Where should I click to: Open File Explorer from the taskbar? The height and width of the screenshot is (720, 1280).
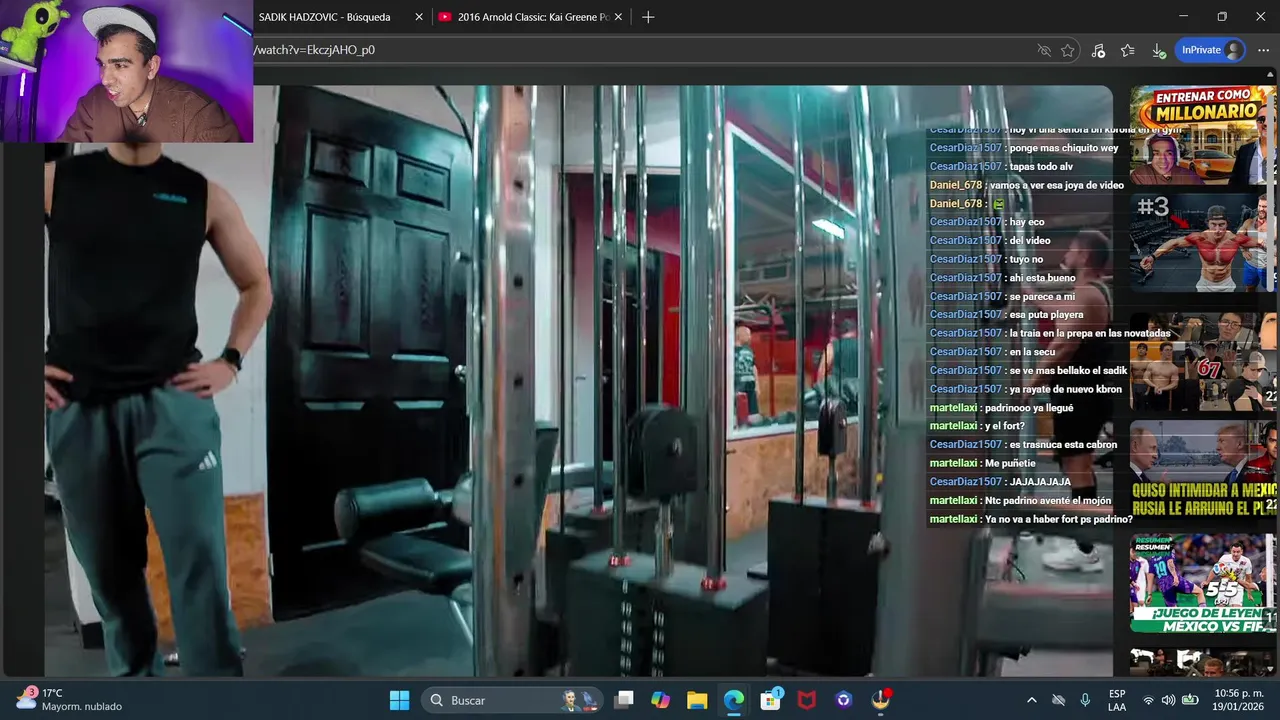[697, 700]
